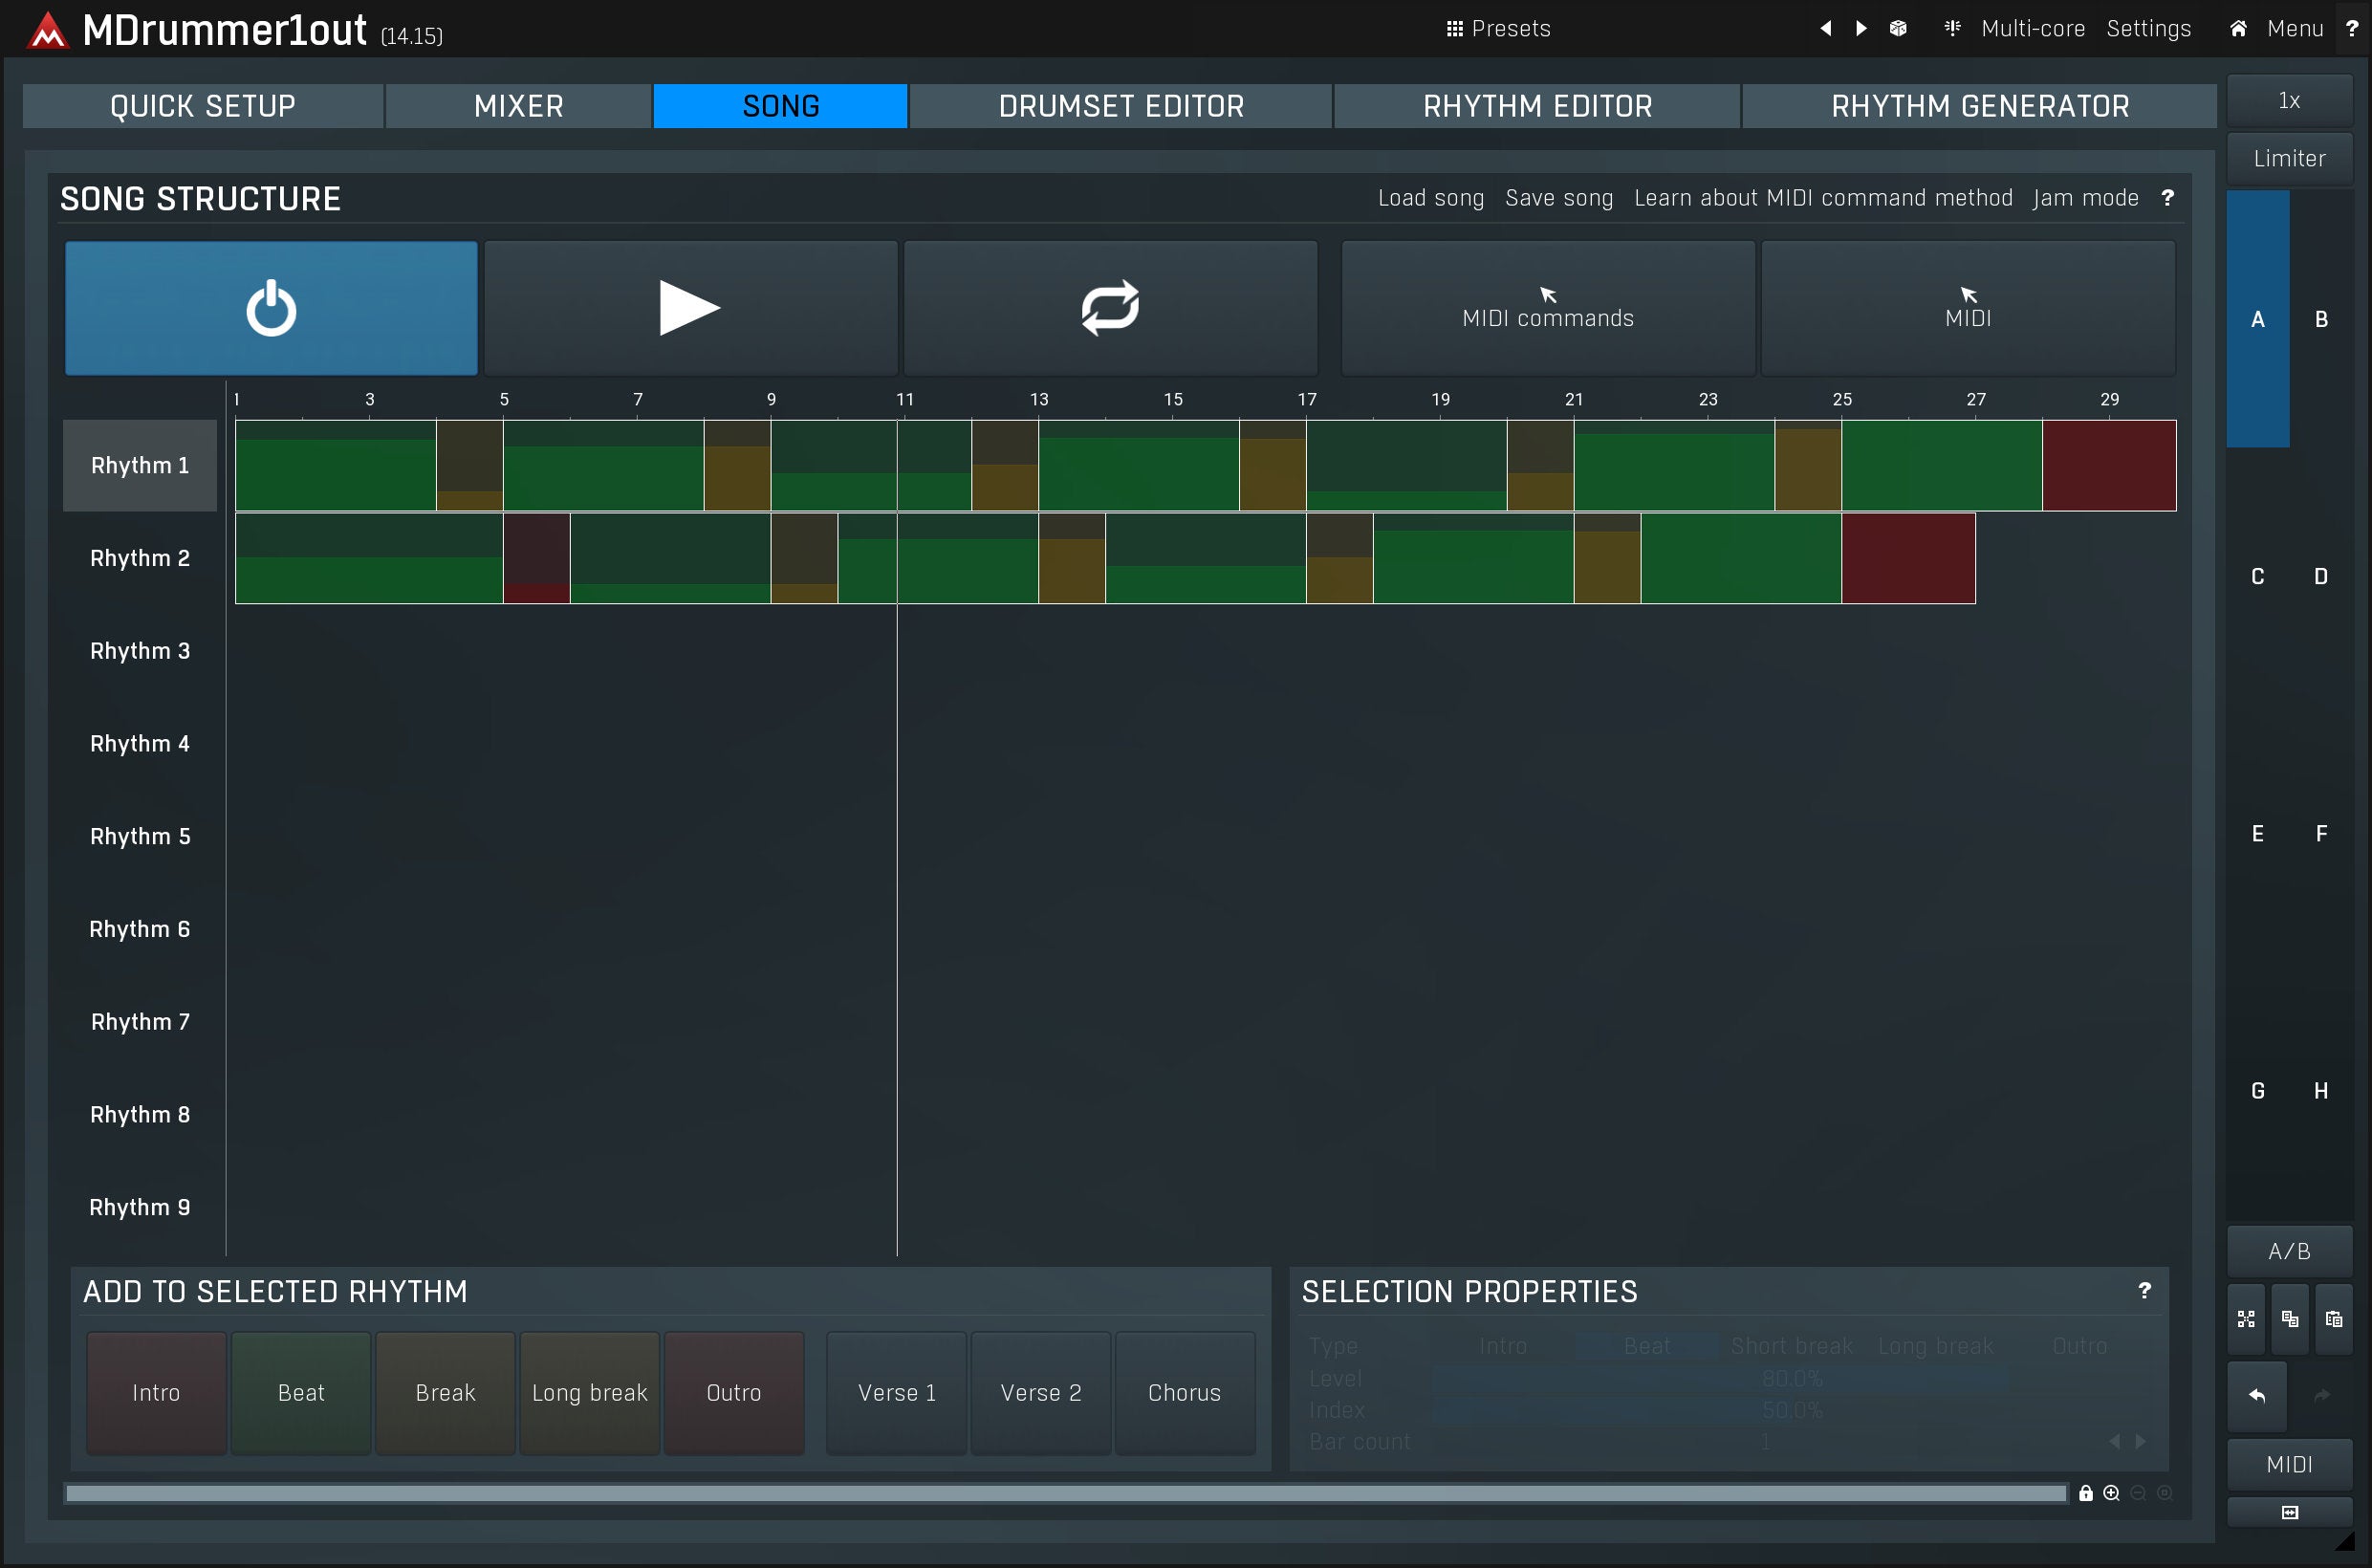The image size is (2372, 1568).
Task: Go to previous preset arrow
Action: [1826, 29]
